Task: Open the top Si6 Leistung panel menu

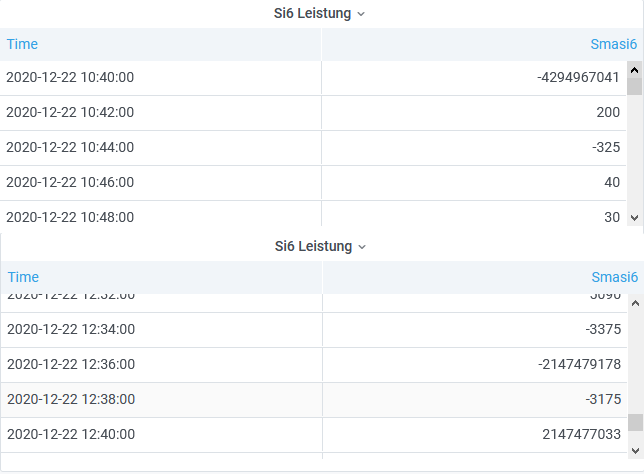Action: [x=320, y=14]
